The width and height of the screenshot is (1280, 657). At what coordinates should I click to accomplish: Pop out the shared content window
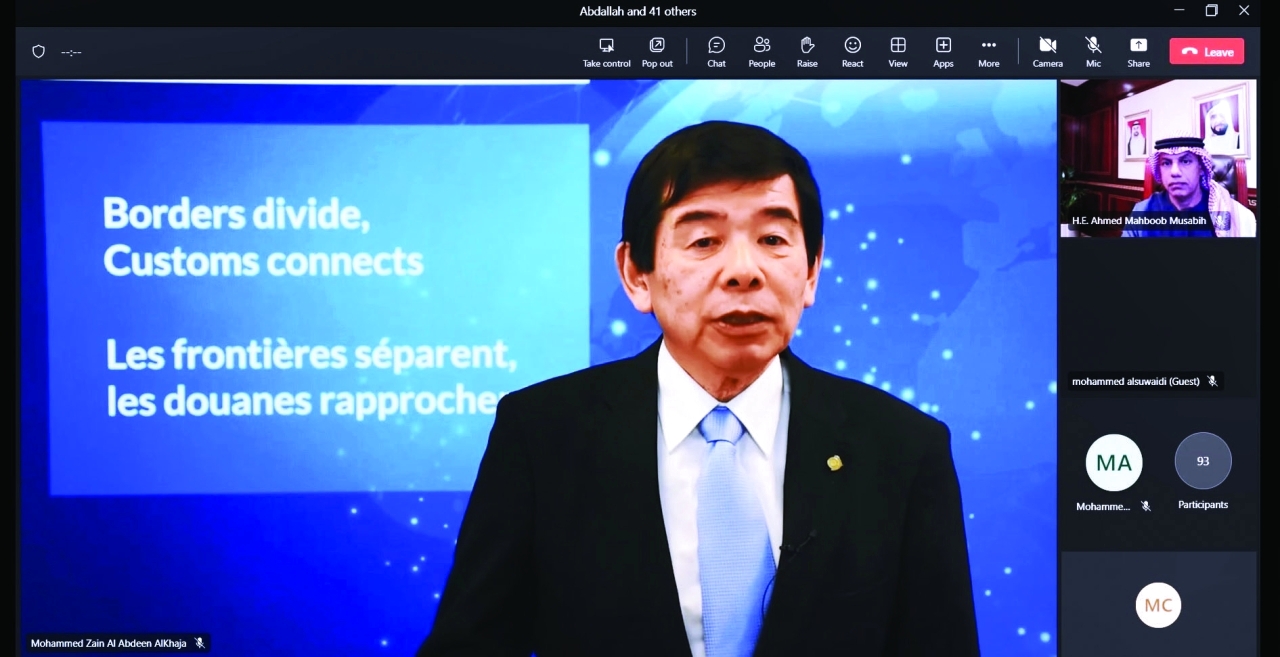[657, 52]
